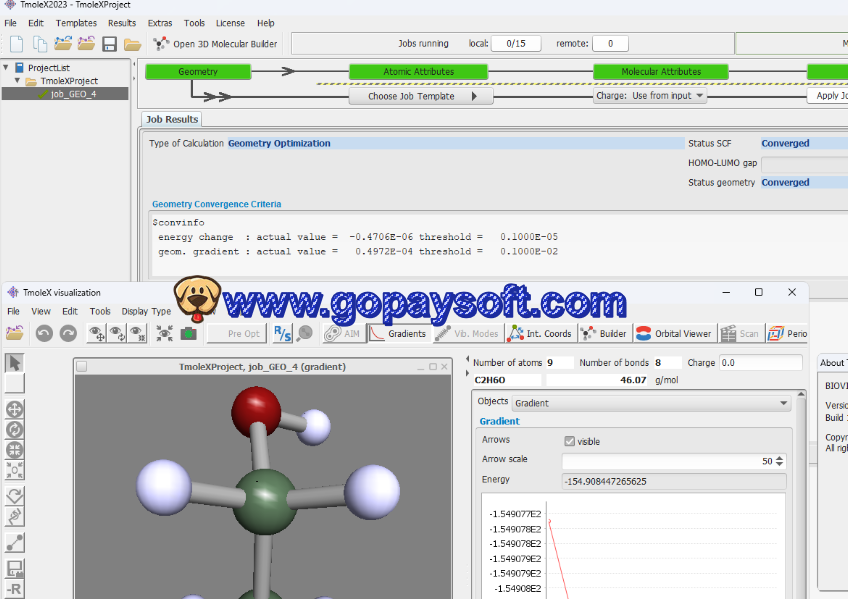Increase the Arrow scale value
This screenshot has width=848, height=599.
(x=779, y=458)
